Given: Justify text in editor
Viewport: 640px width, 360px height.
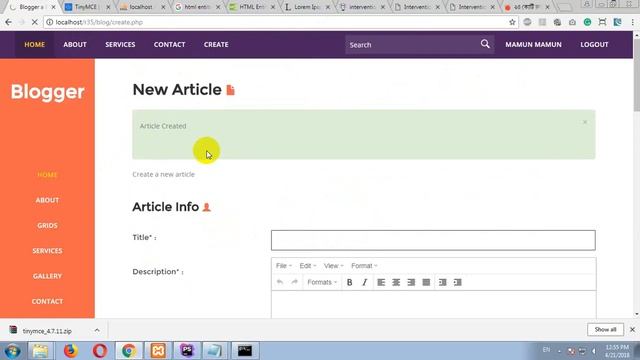Looking at the screenshot, I should (426, 282).
